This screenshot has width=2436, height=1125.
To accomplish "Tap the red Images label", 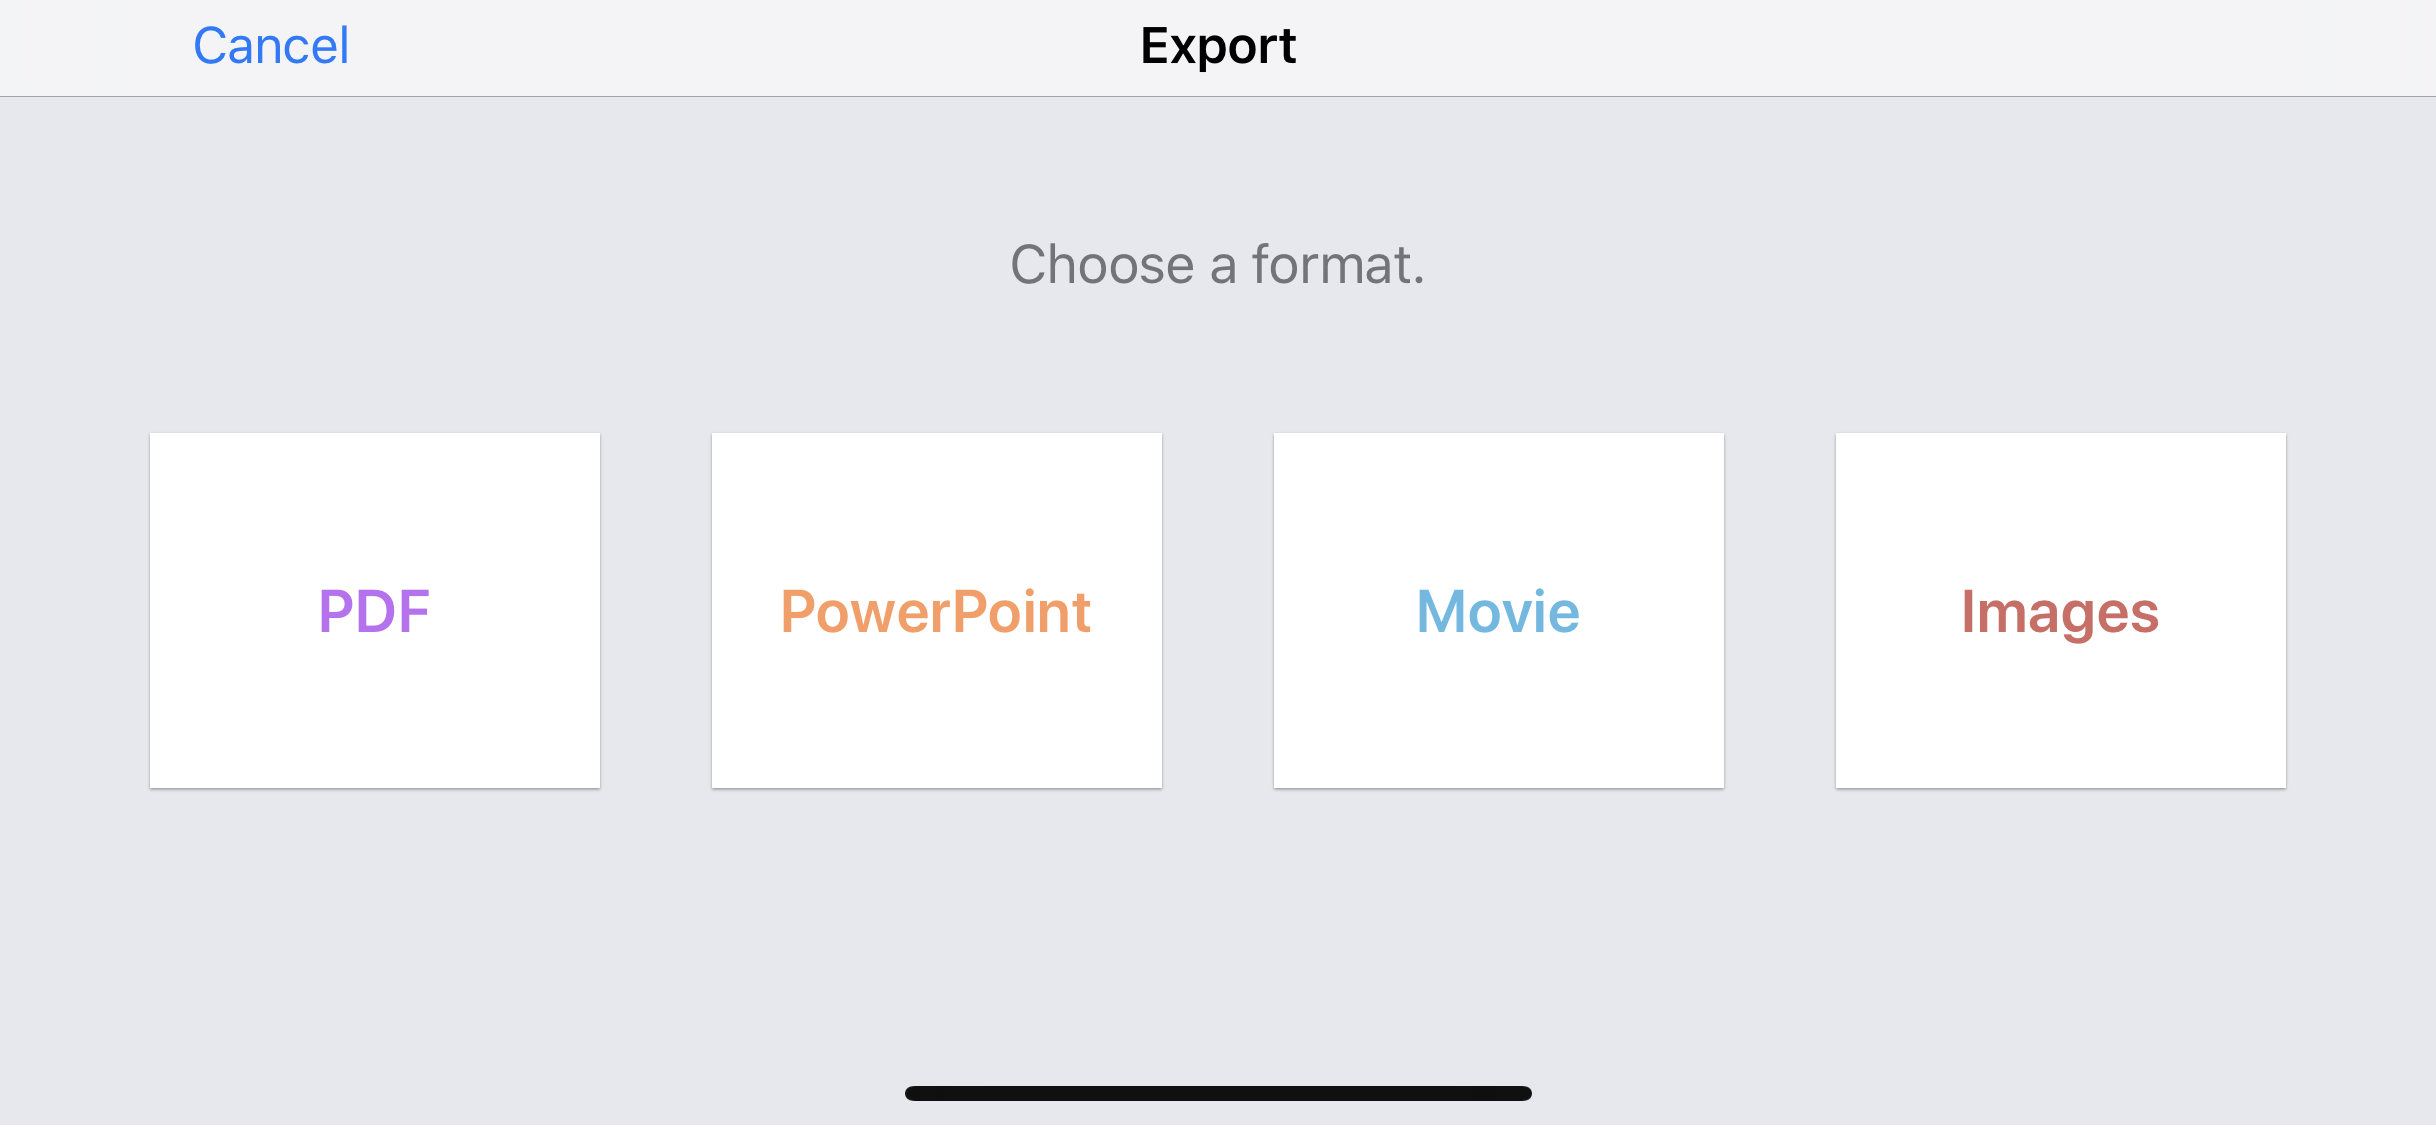I will (2060, 613).
